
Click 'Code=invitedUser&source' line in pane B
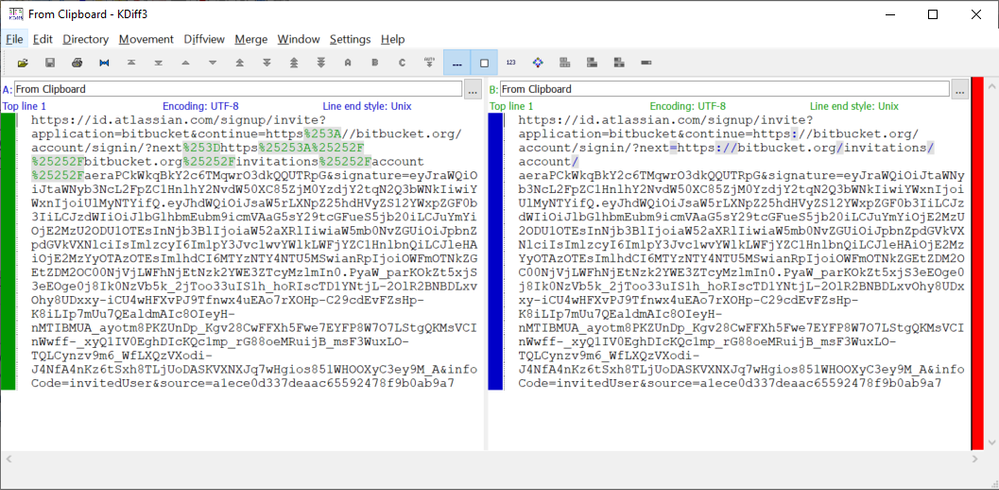[730, 382]
